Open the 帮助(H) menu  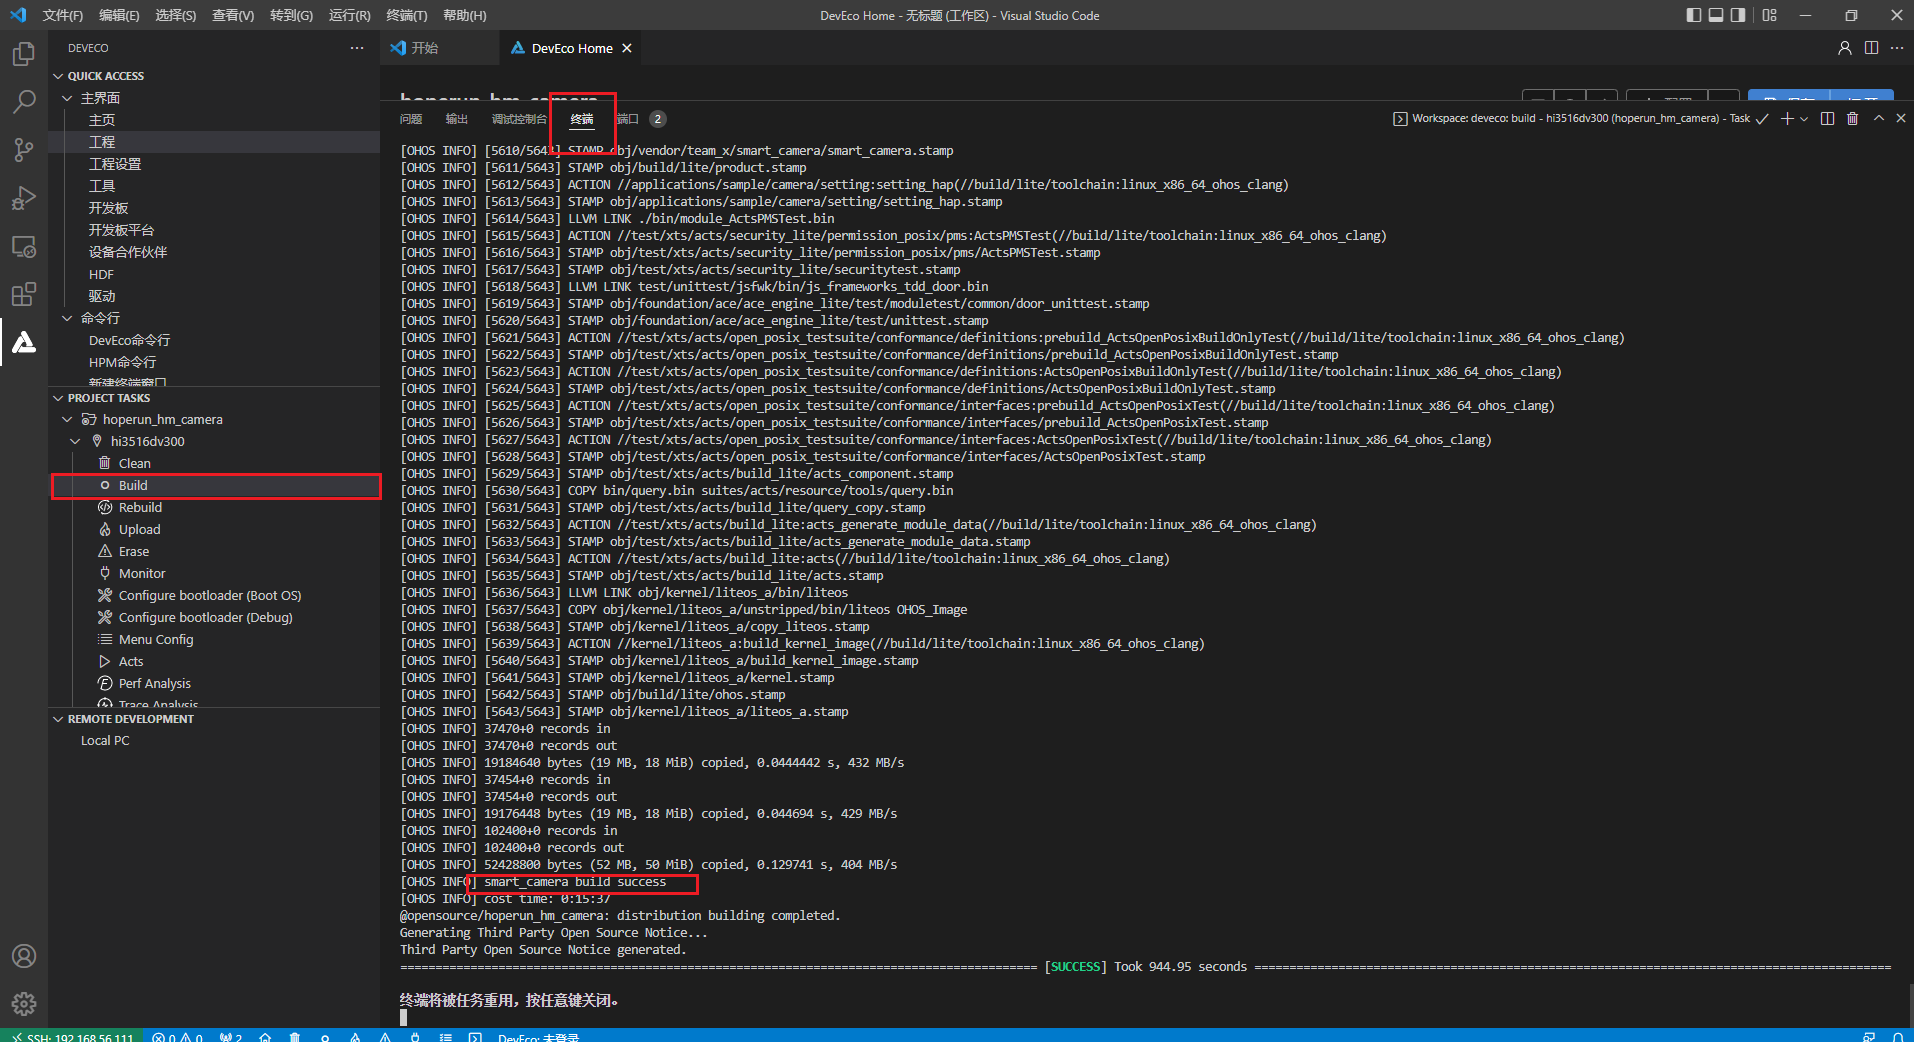coord(464,15)
